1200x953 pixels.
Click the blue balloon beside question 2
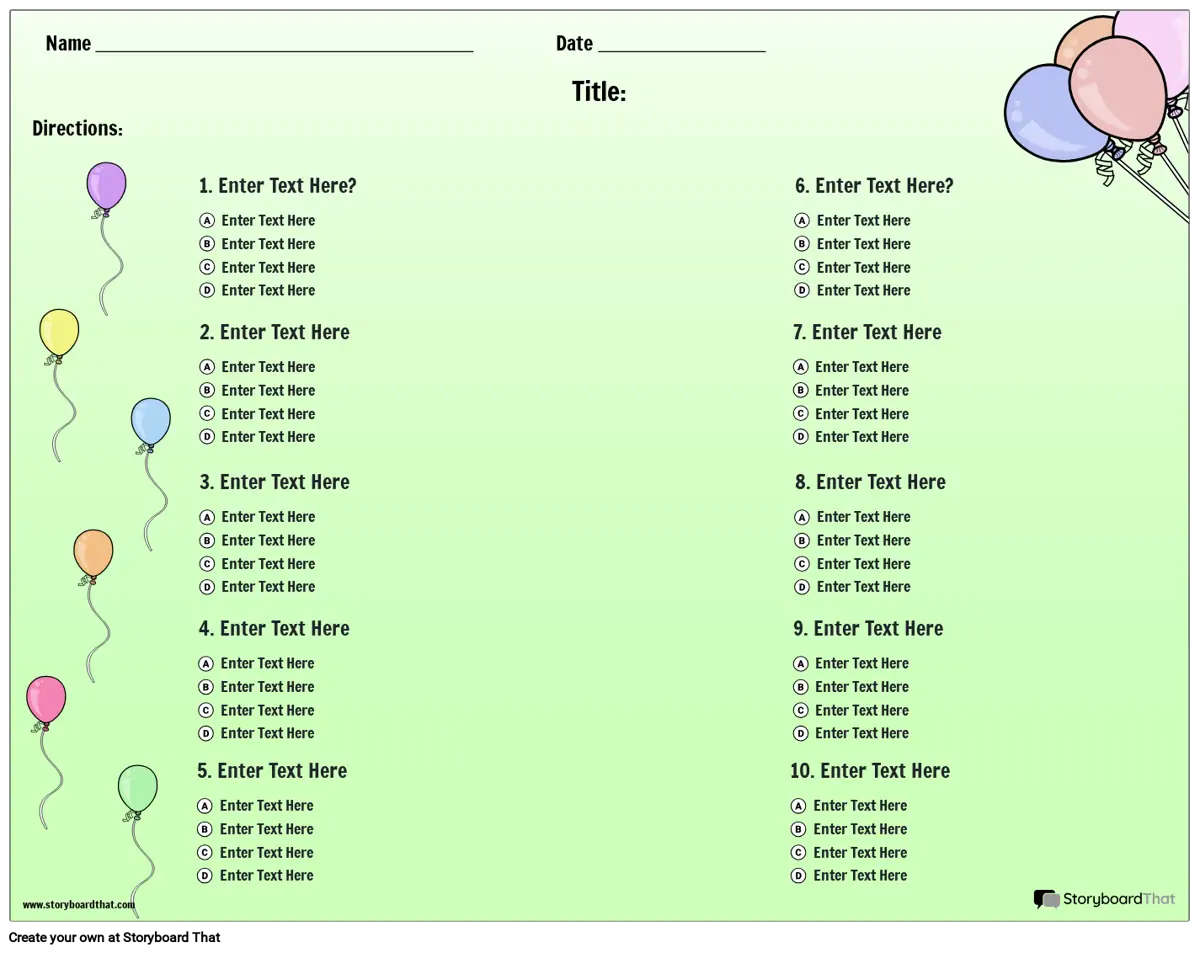151,422
